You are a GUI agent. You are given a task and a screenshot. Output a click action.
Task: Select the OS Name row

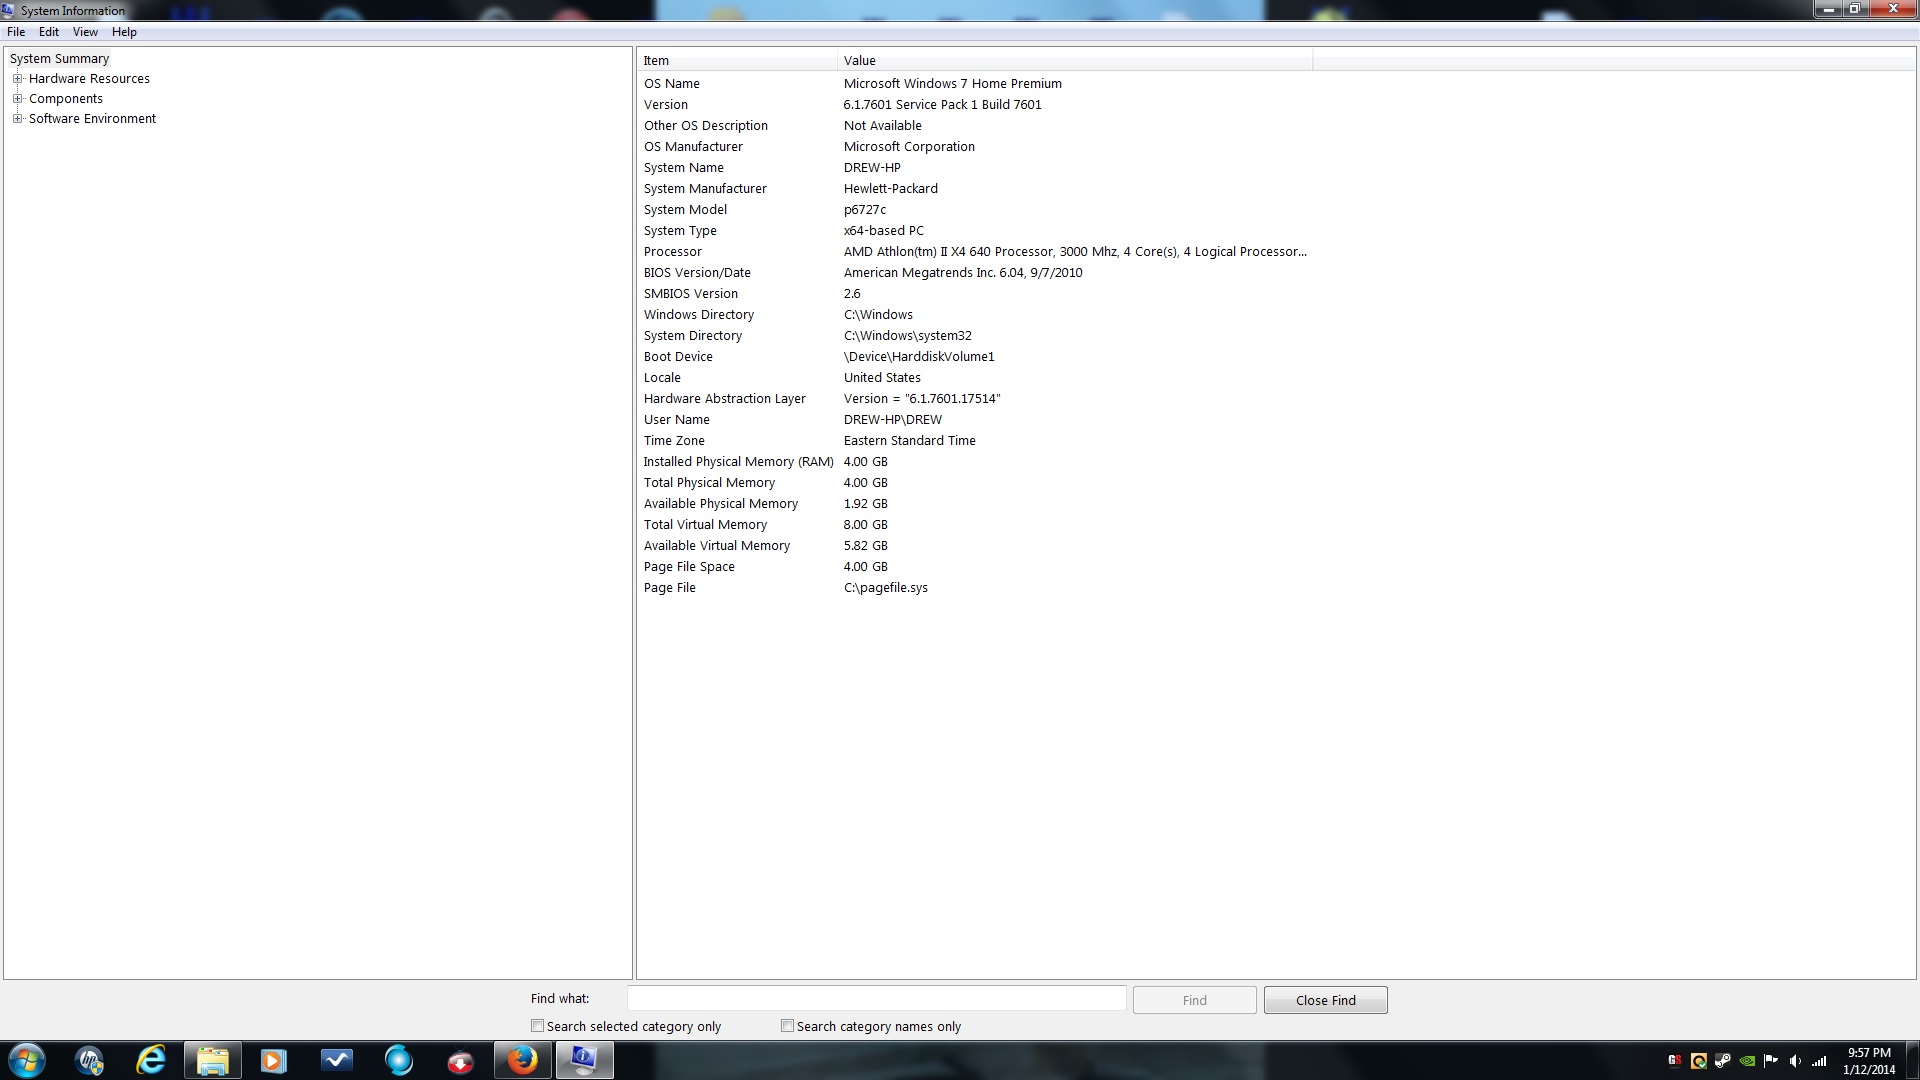pos(975,83)
